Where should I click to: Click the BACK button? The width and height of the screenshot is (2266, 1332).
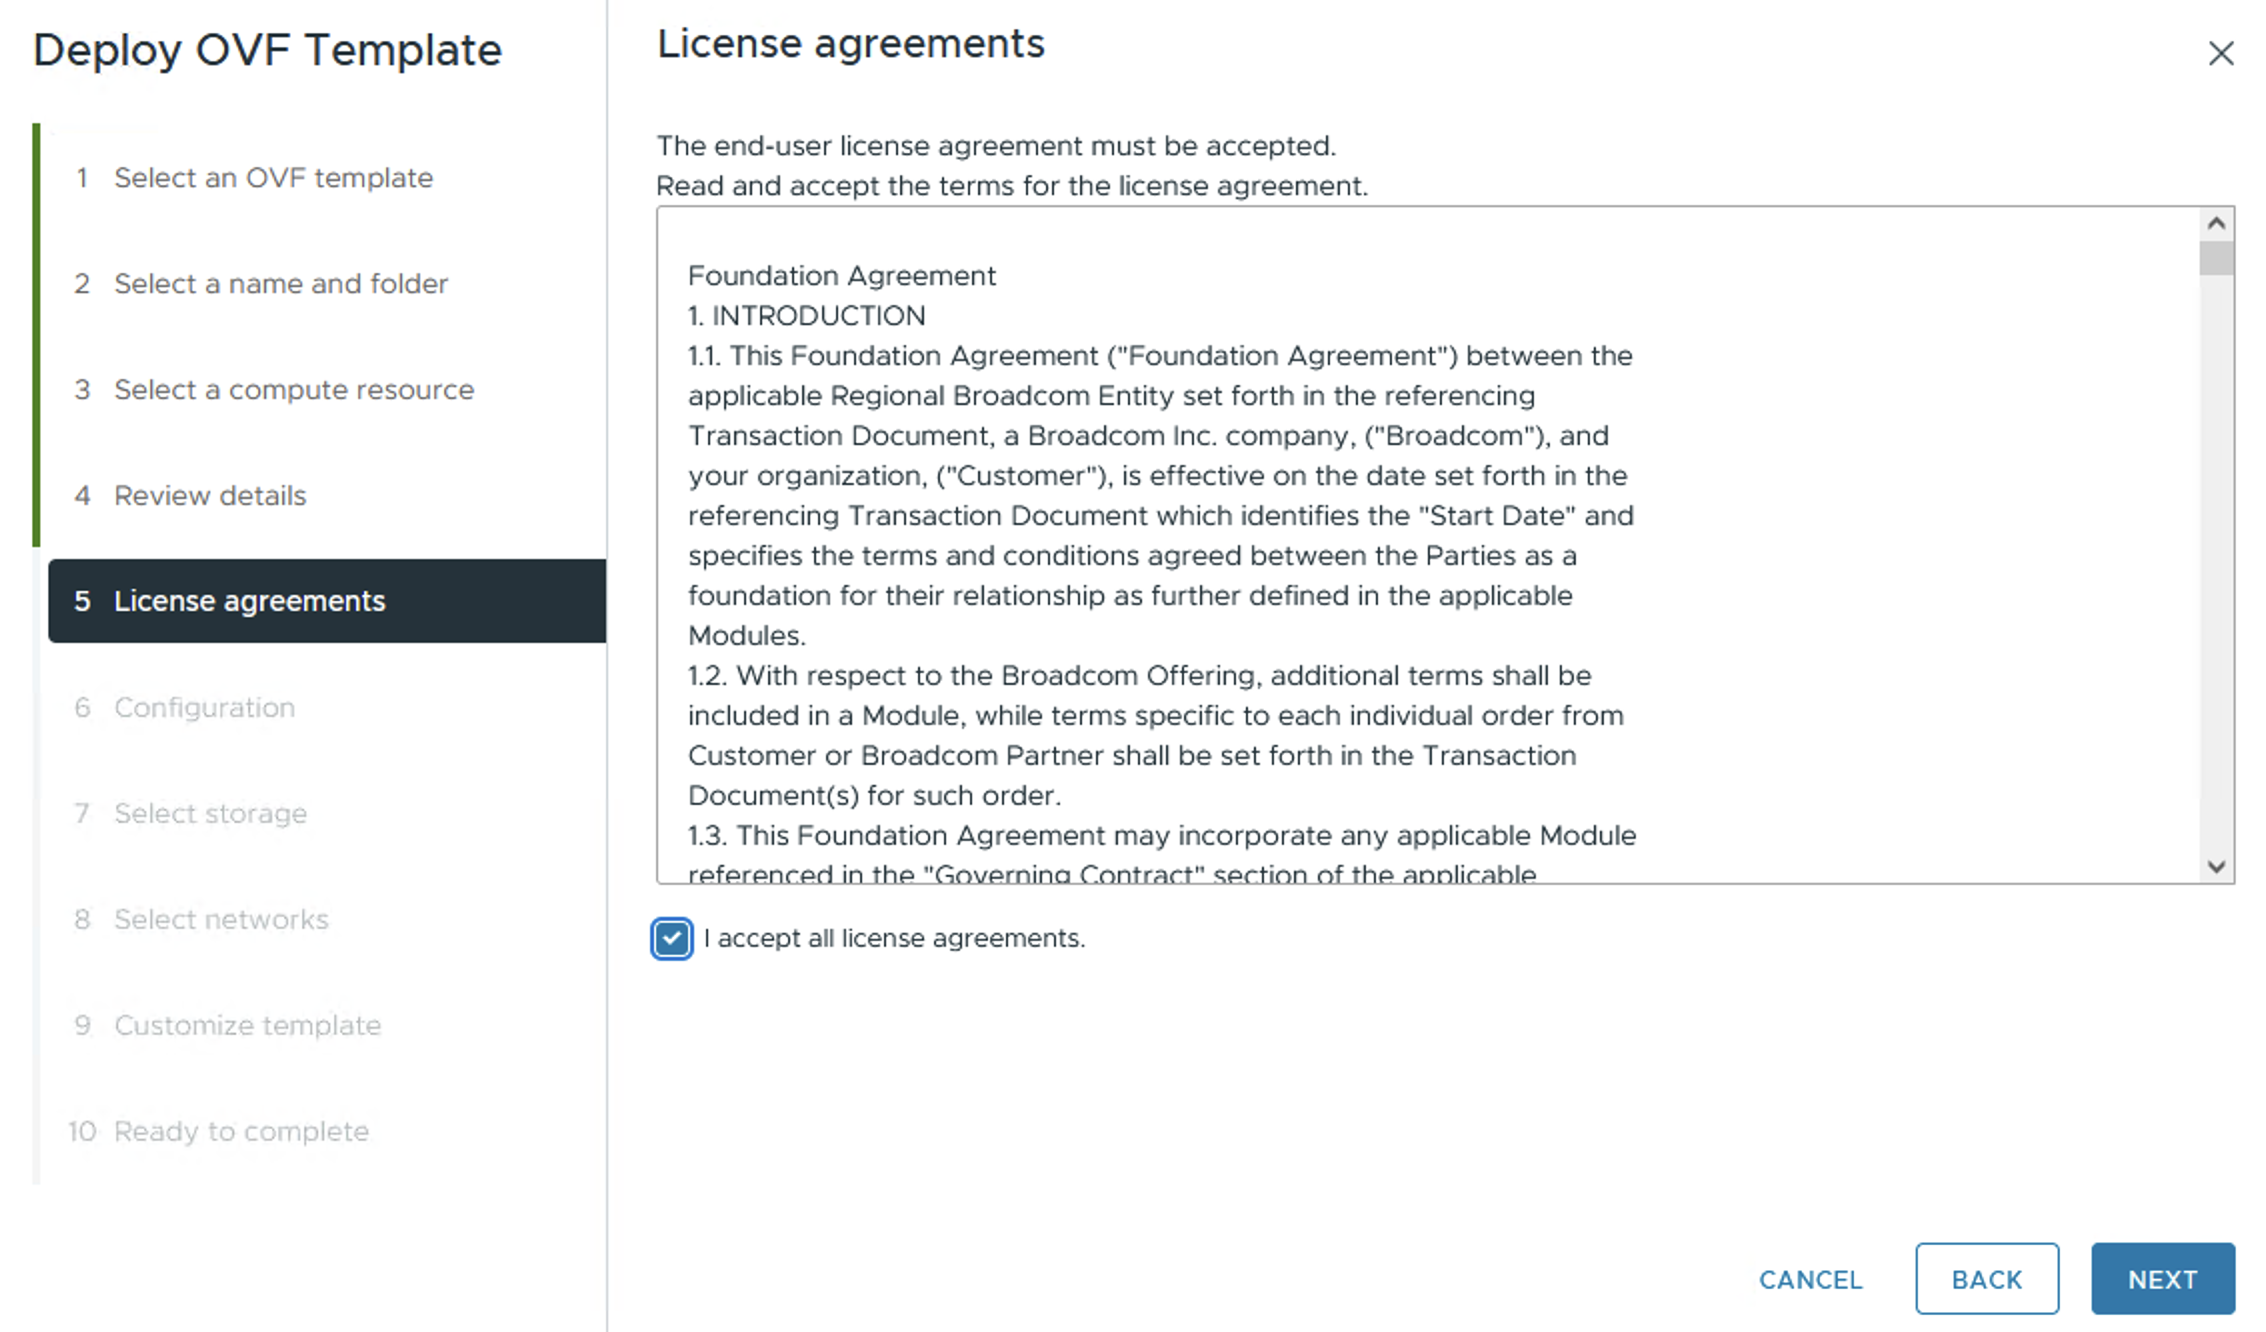1986,1279
